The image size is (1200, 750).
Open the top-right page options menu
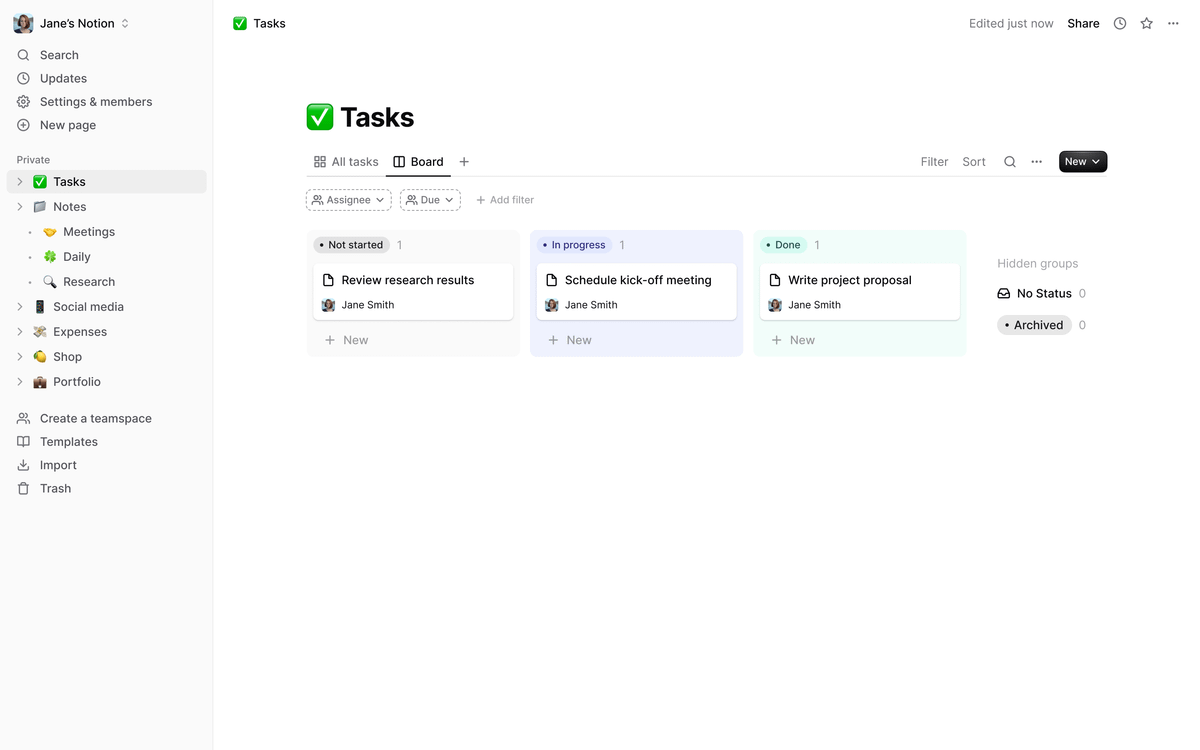(1173, 23)
